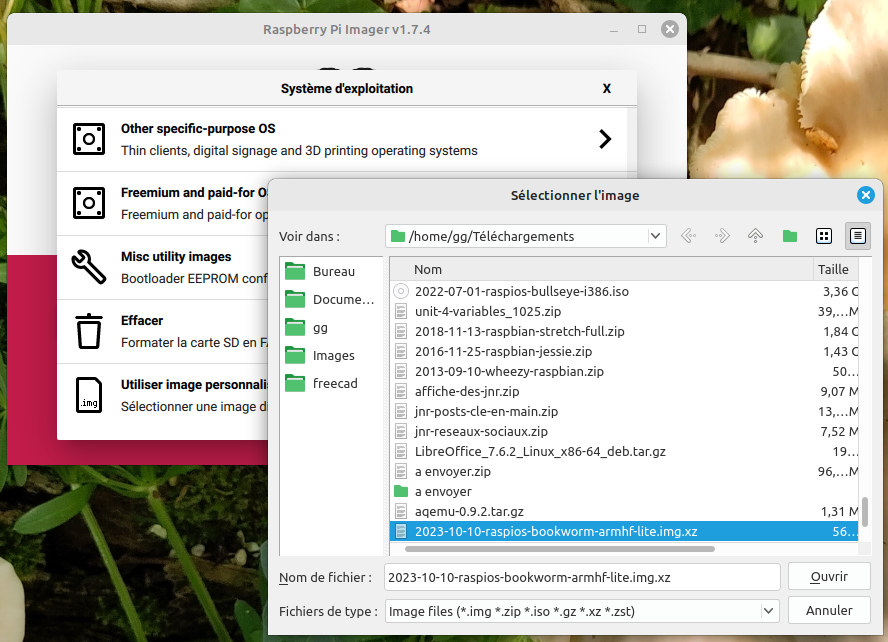Screen dimensions: 888x642
Task: Maximize the Raspberry Pi Imager window
Action: point(642,29)
